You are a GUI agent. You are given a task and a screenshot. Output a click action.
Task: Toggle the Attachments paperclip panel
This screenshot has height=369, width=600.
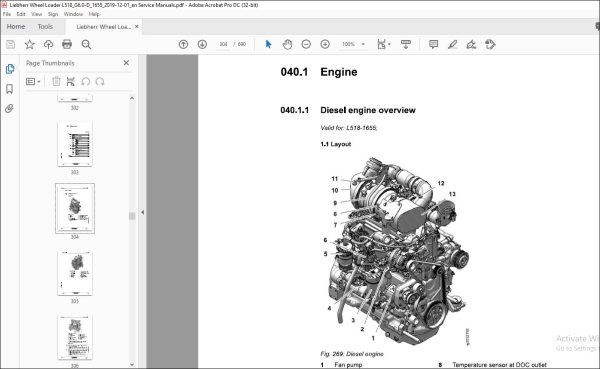coord(10,109)
